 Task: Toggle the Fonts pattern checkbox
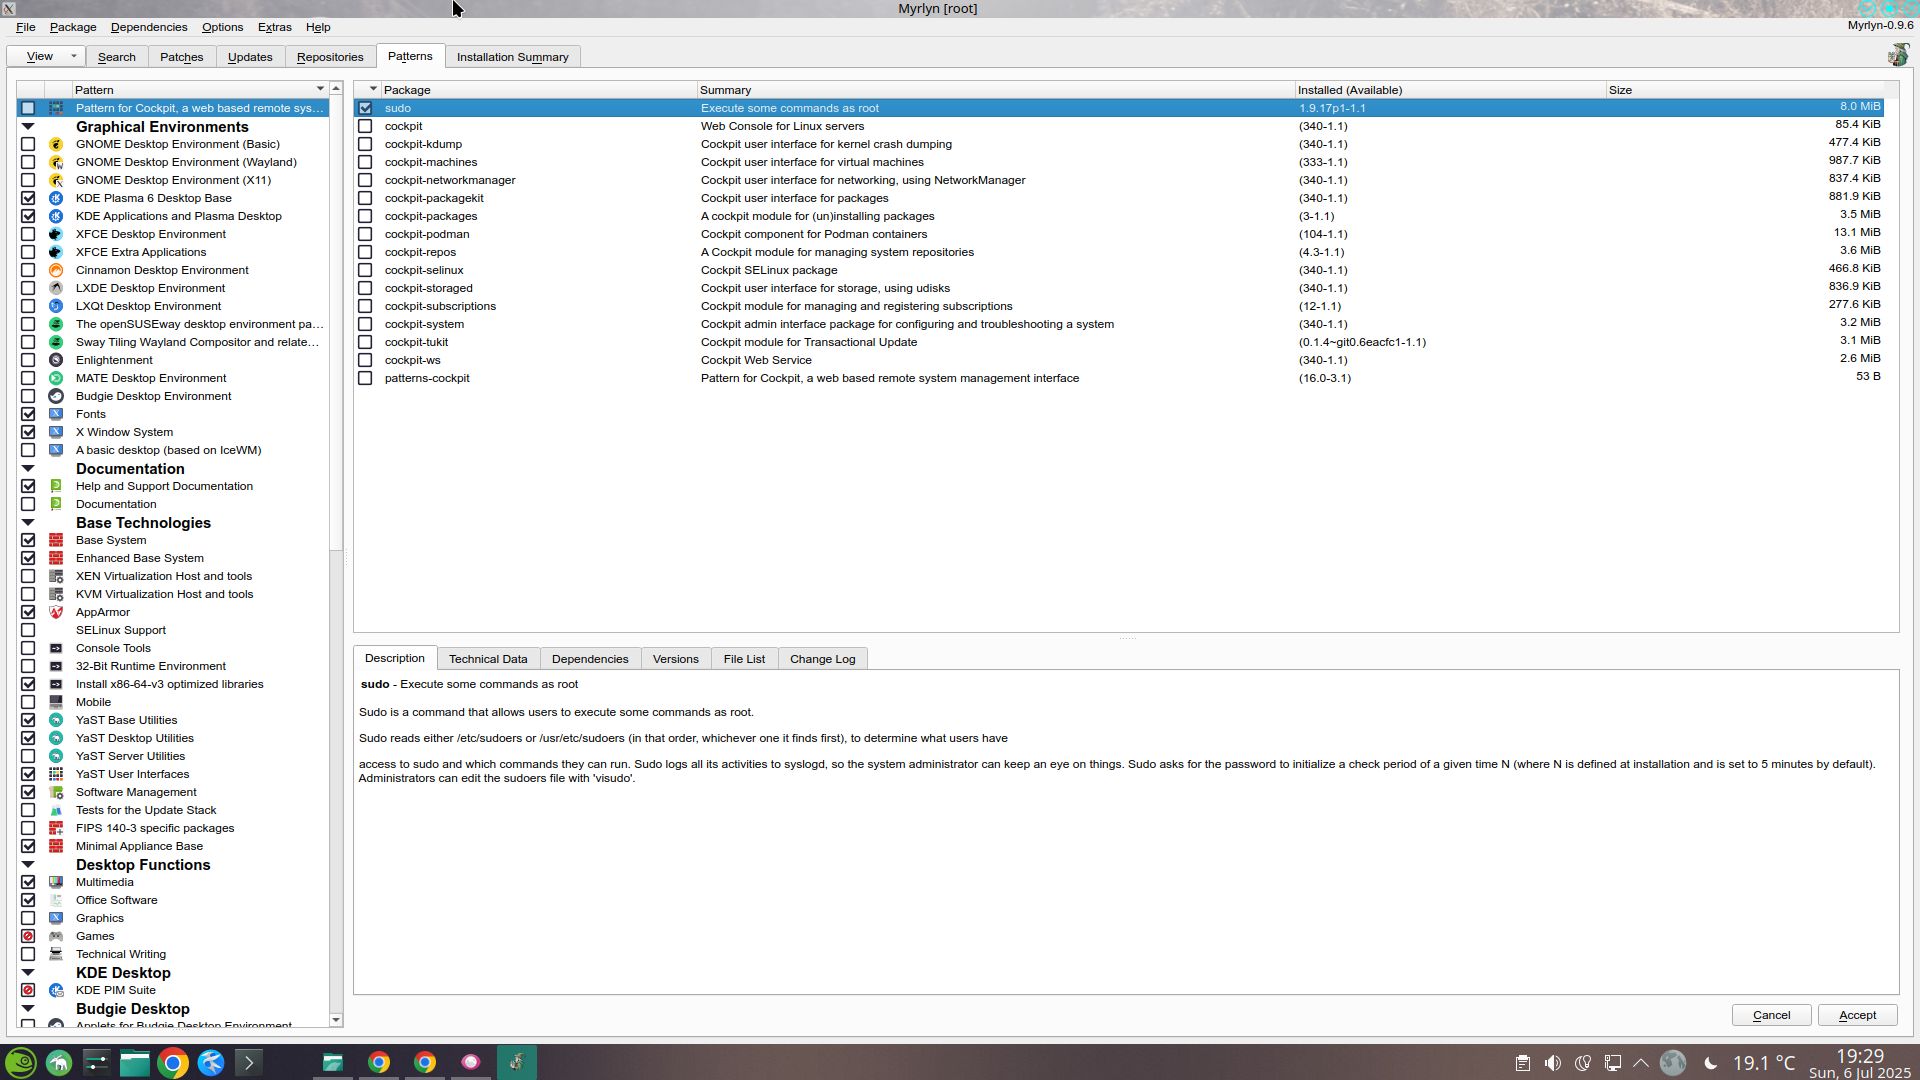click(28, 414)
